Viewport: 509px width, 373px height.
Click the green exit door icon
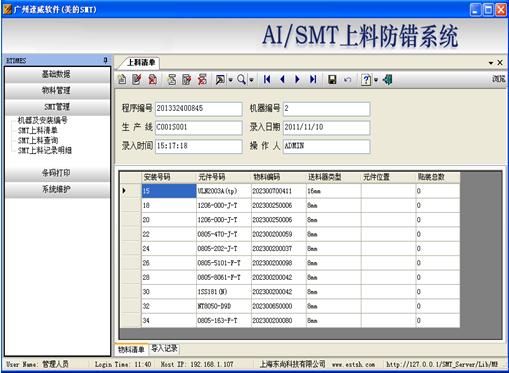387,79
